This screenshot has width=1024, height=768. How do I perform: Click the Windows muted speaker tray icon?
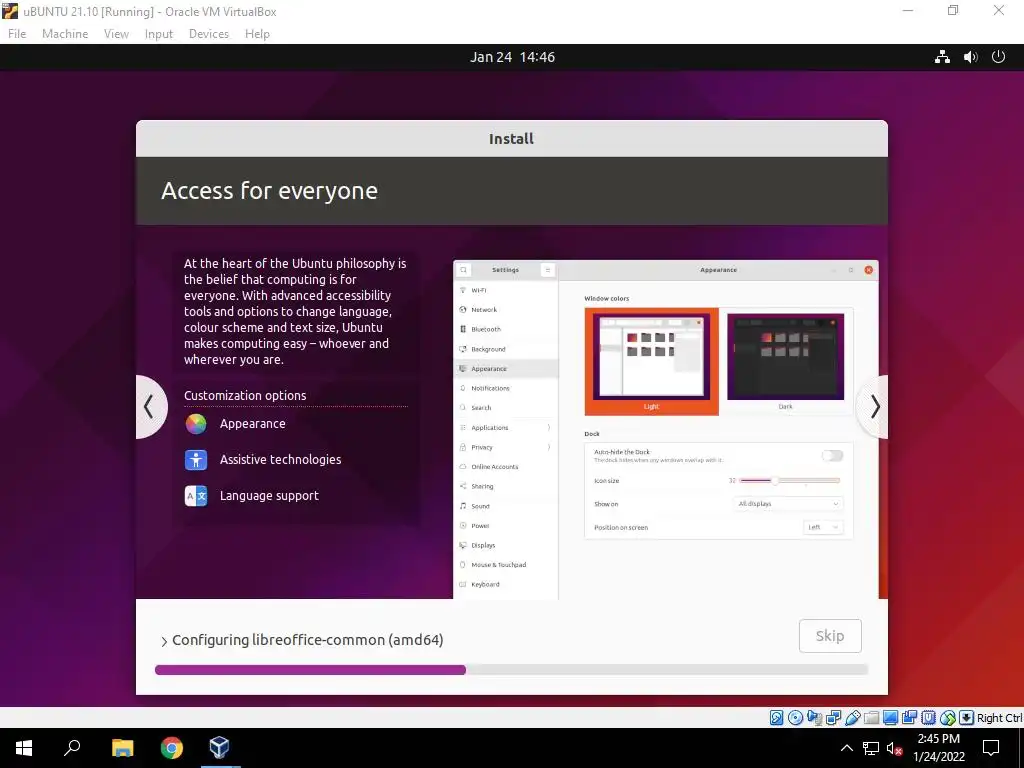[894, 748]
